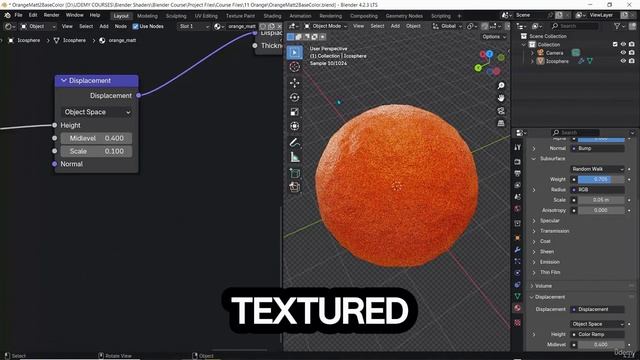The height and width of the screenshot is (360, 640).
Task: Collapse the Subsurface panel
Action: 552,158
